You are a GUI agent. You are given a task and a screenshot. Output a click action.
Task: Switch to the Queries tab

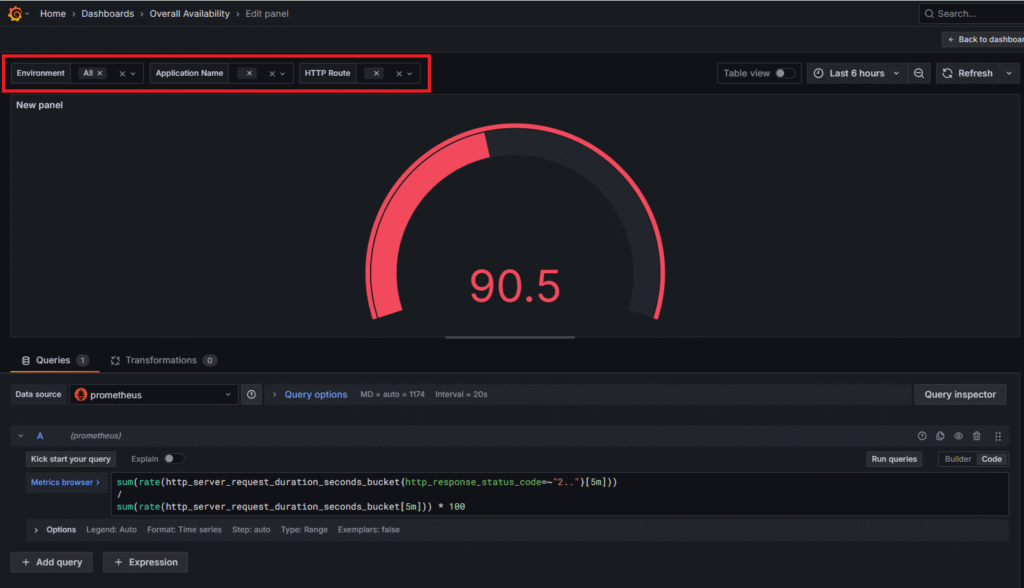pos(55,361)
